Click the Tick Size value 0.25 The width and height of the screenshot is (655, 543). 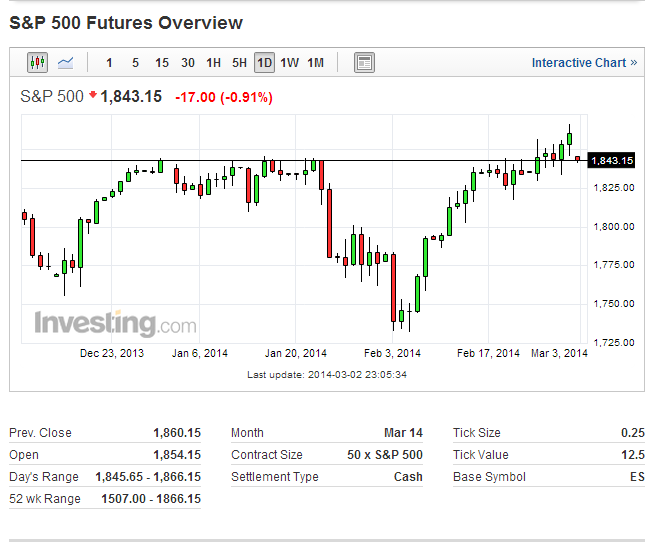[633, 433]
